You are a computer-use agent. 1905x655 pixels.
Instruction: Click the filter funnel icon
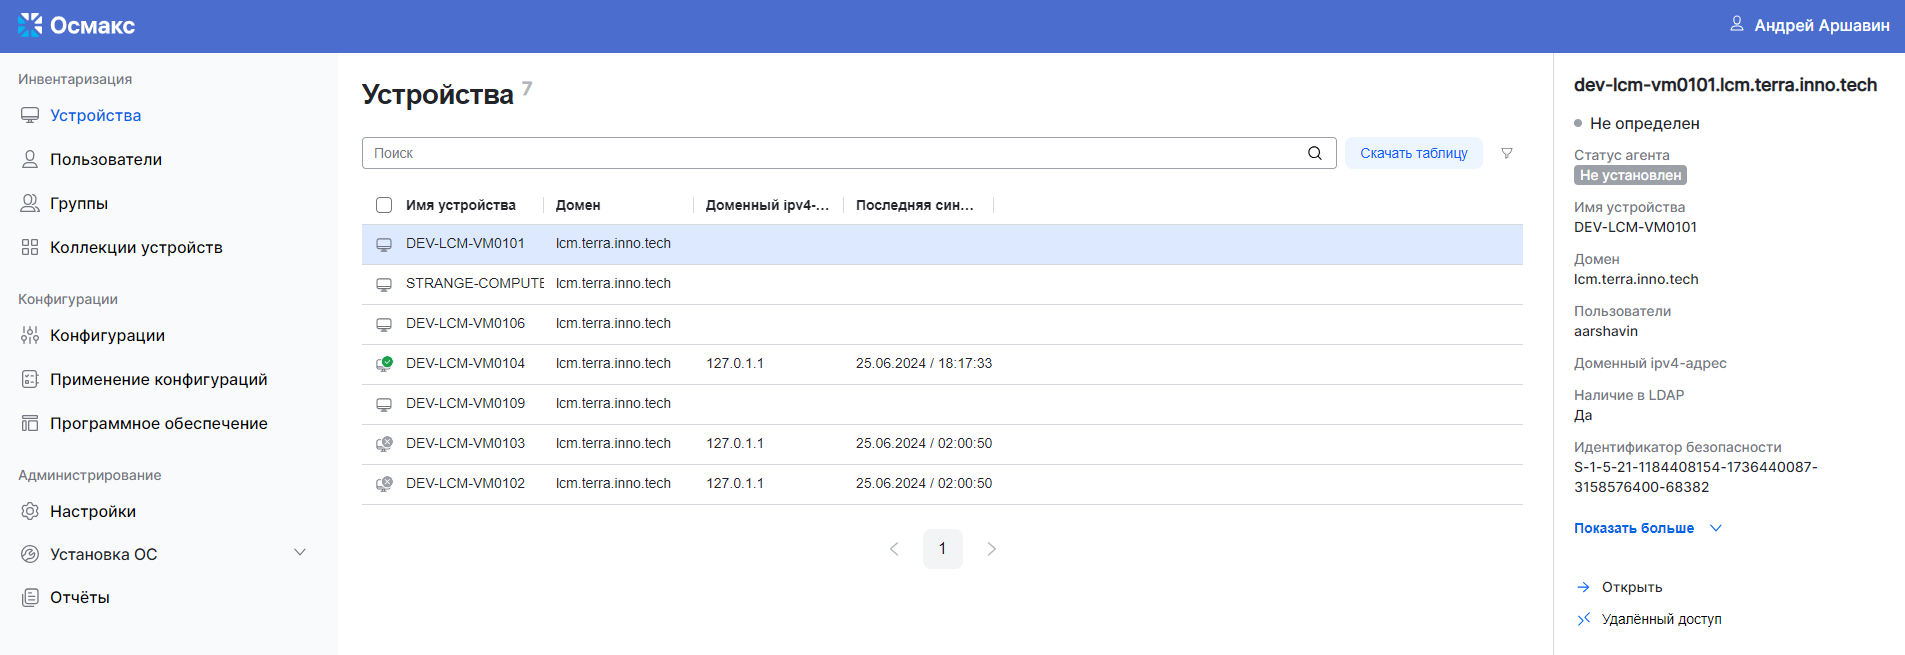click(1506, 153)
